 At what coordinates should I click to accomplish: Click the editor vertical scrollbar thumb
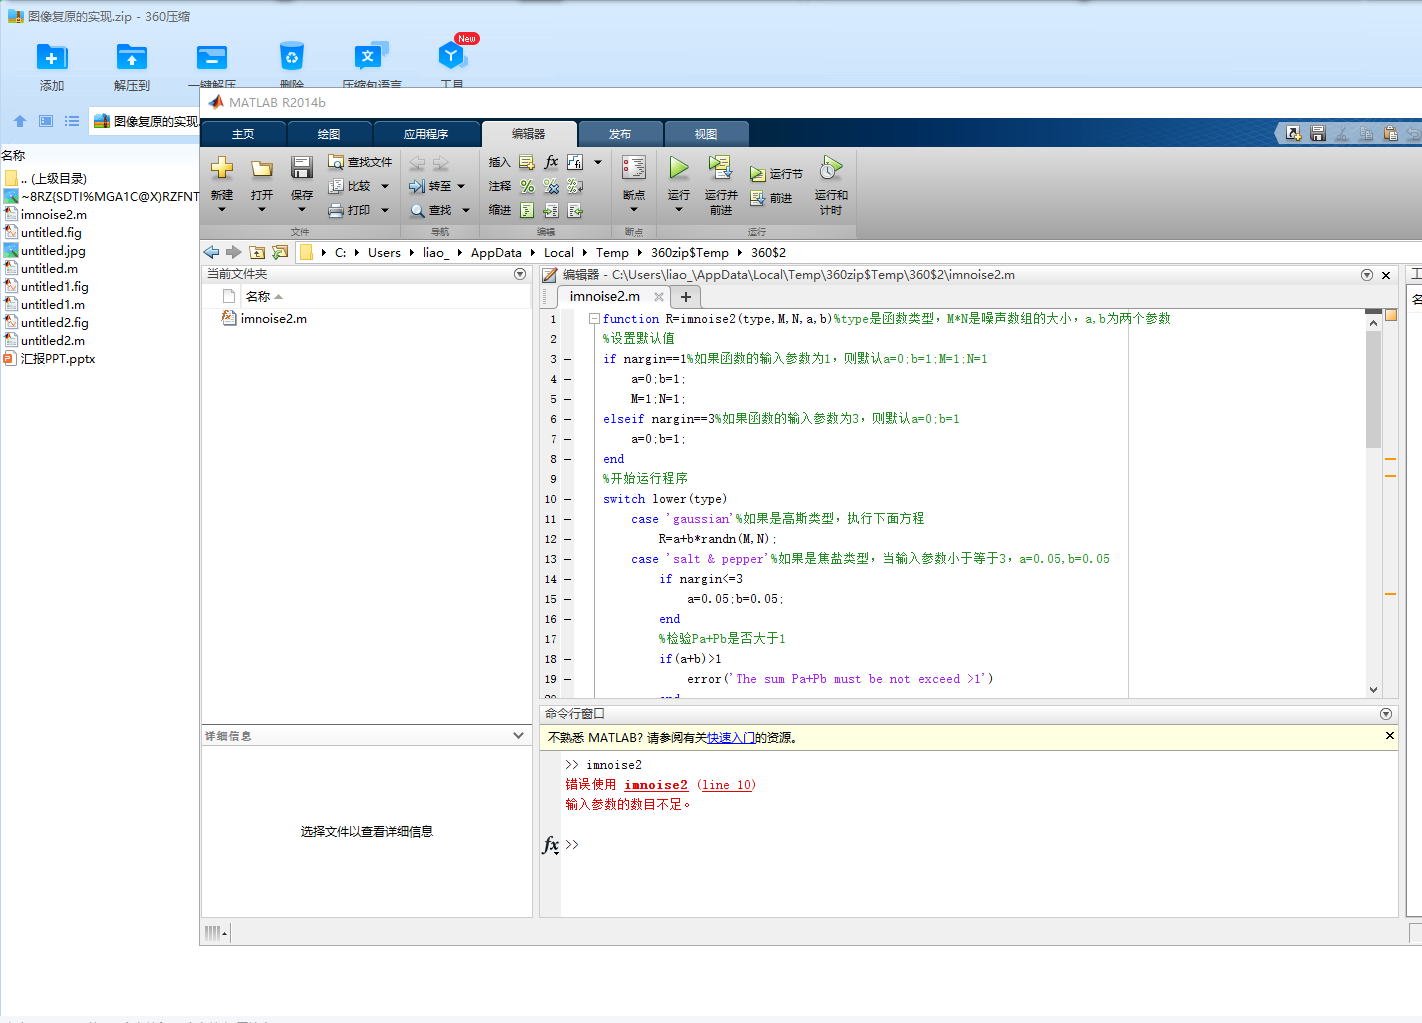click(1373, 390)
